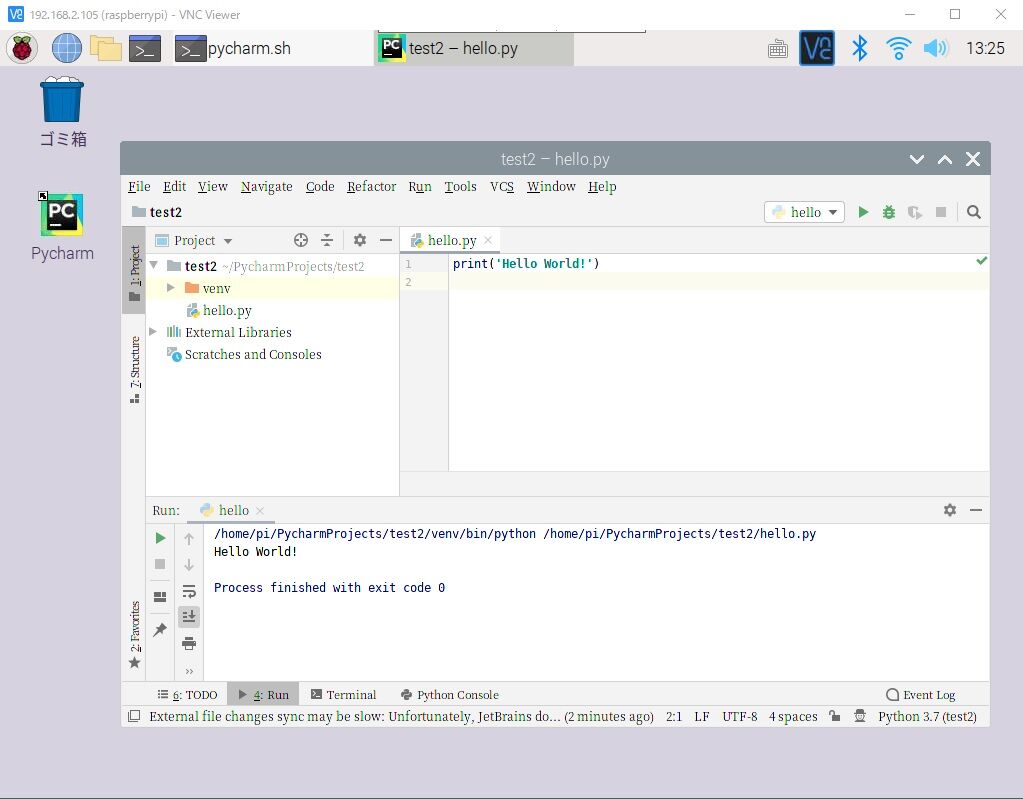Open Search Everywhere magnifier icon
The image size is (1023, 799).
[x=973, y=212]
